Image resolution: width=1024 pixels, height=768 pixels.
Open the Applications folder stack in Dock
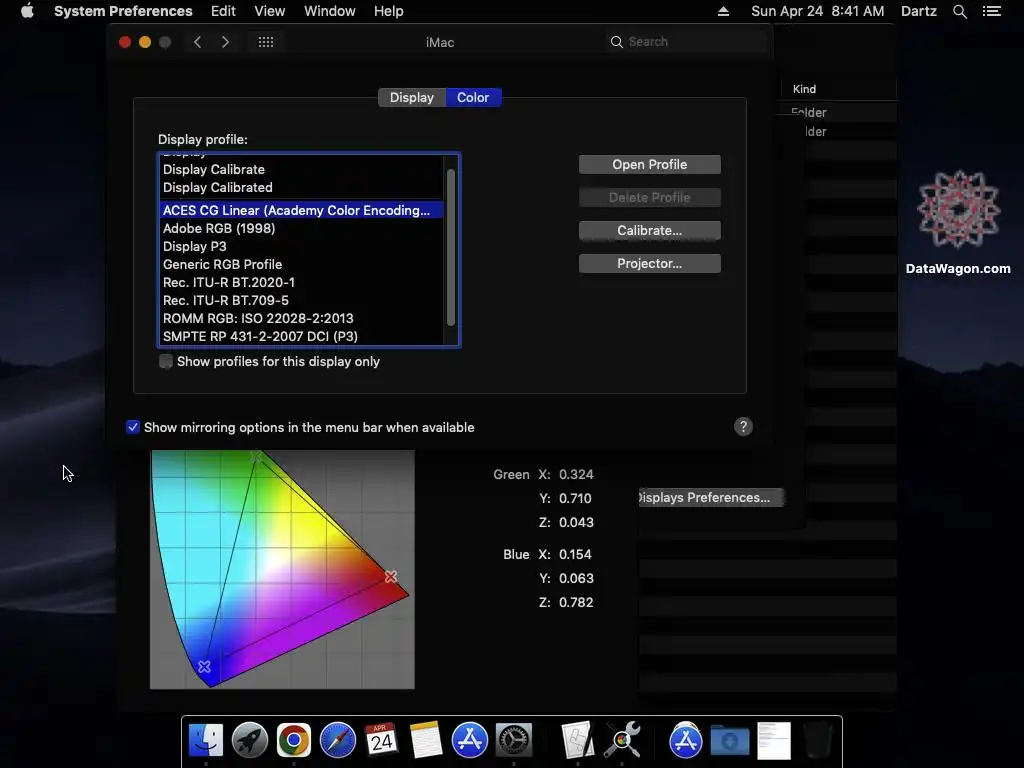click(685, 741)
